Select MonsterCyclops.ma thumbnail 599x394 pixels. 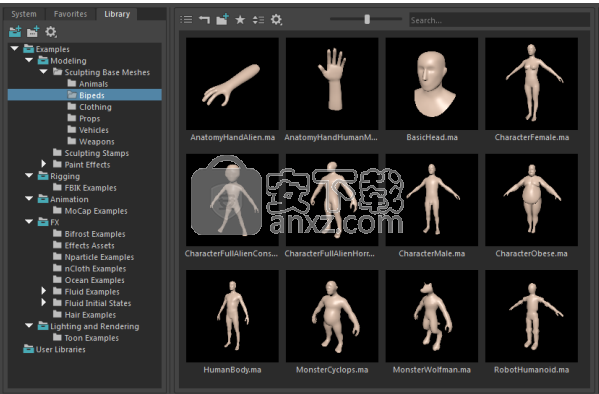(x=332, y=316)
